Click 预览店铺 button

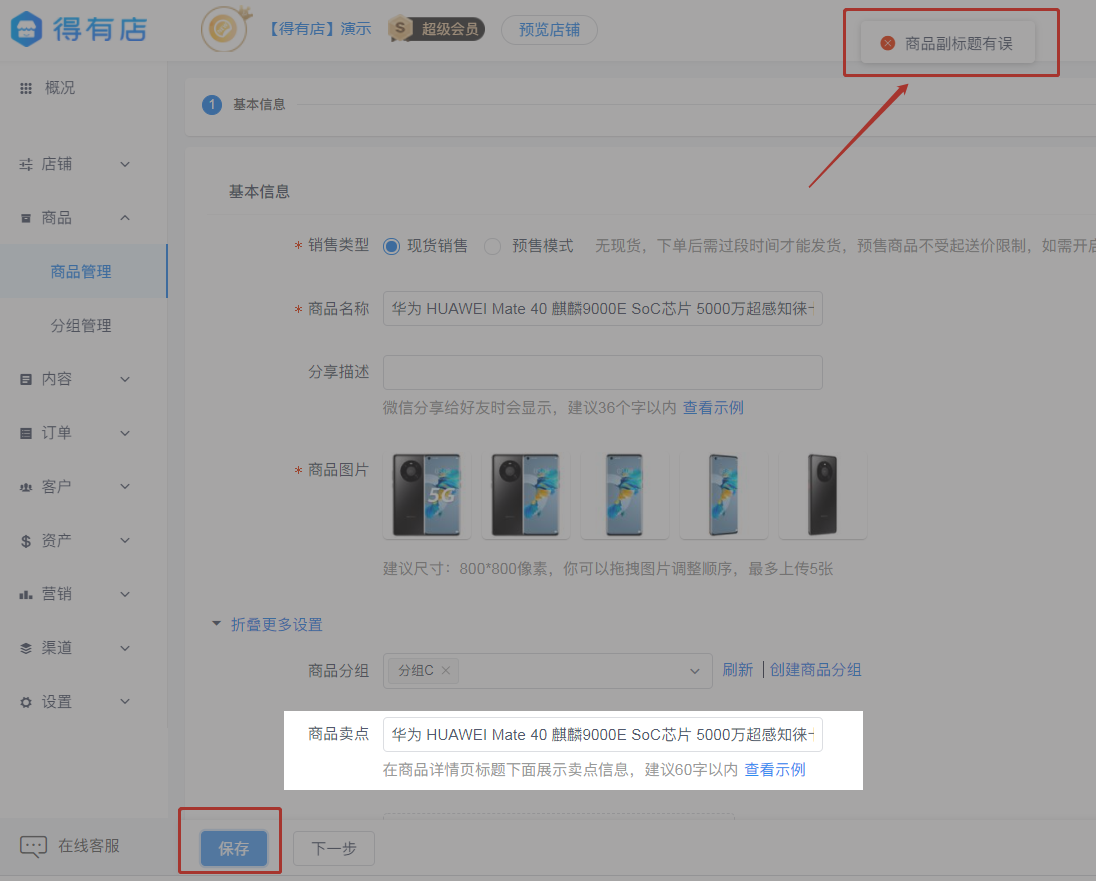point(549,30)
